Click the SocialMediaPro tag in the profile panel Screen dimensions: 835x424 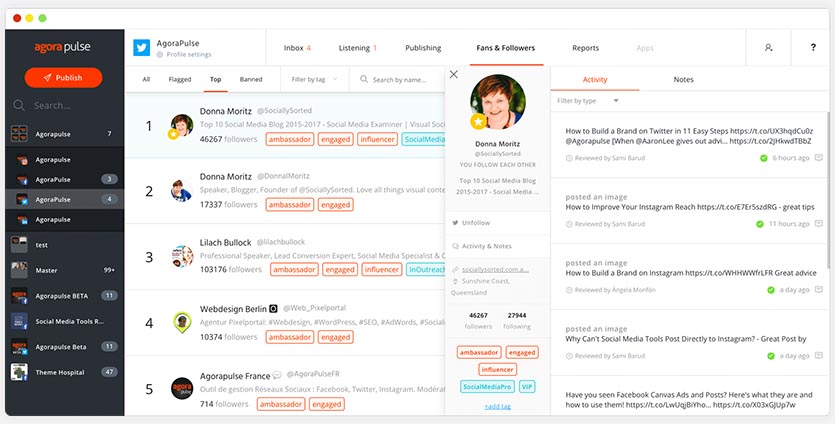click(x=487, y=387)
